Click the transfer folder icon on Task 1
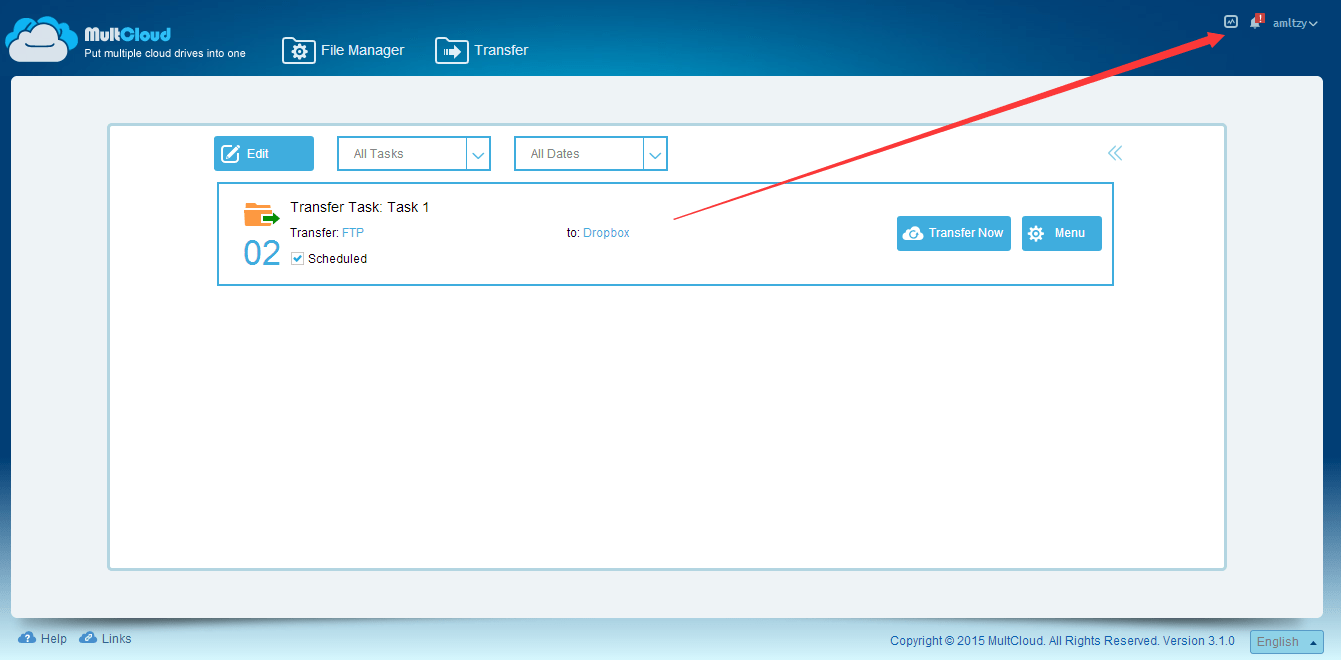 [x=260, y=214]
